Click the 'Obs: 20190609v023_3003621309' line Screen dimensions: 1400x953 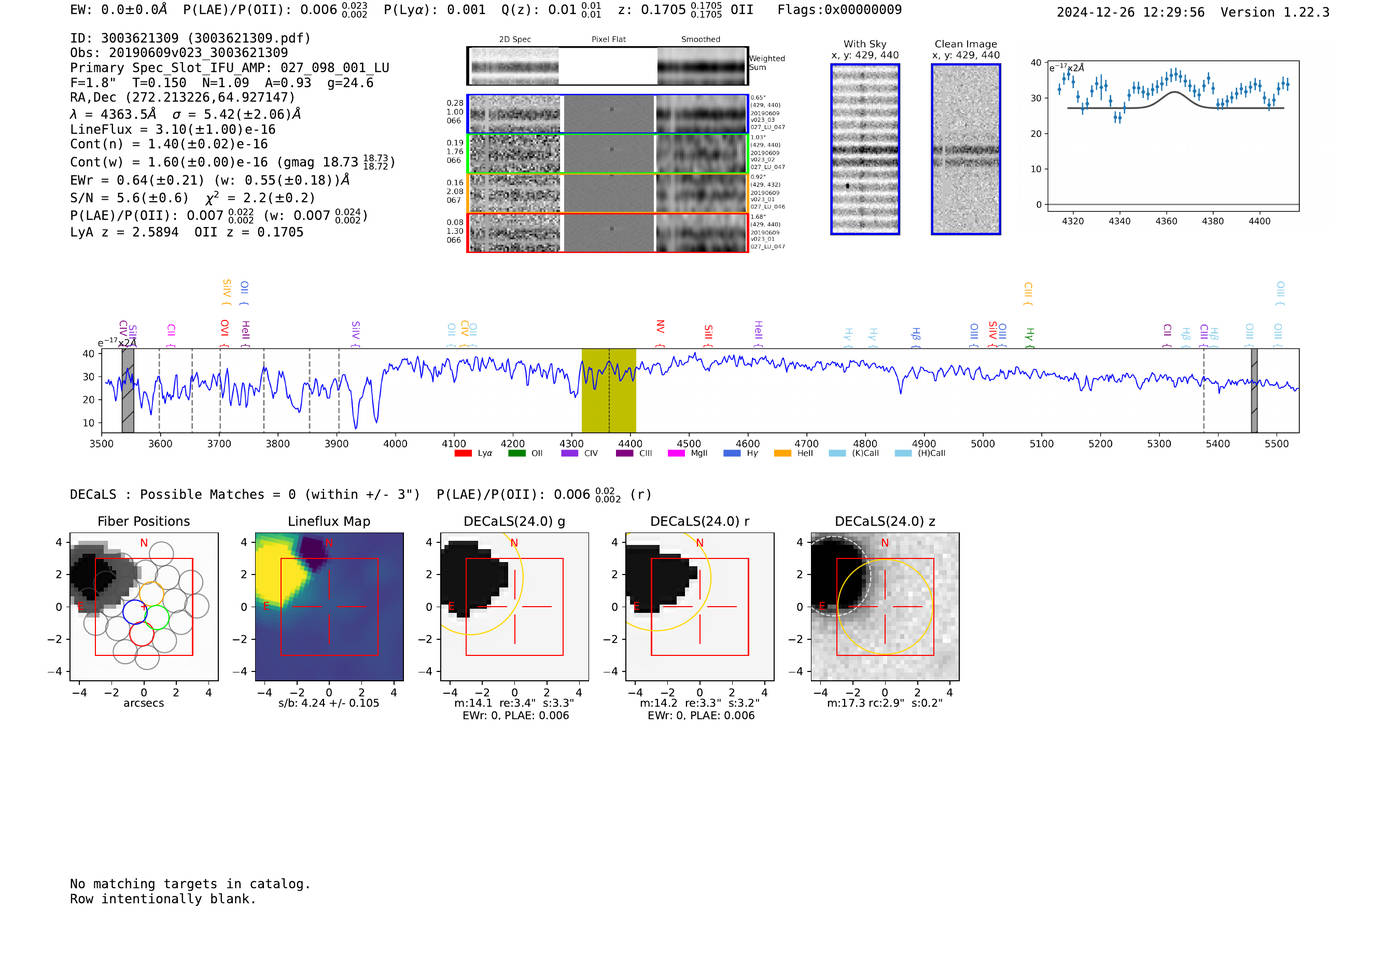click(x=179, y=53)
